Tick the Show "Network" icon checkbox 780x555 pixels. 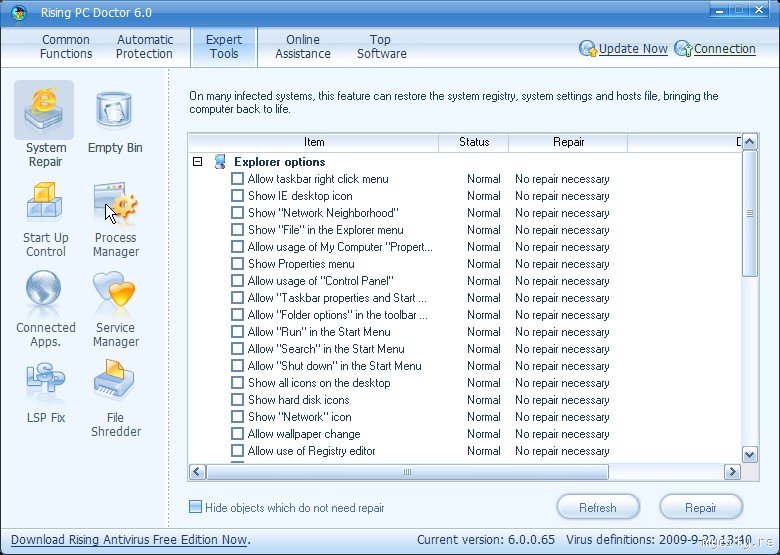[237, 417]
